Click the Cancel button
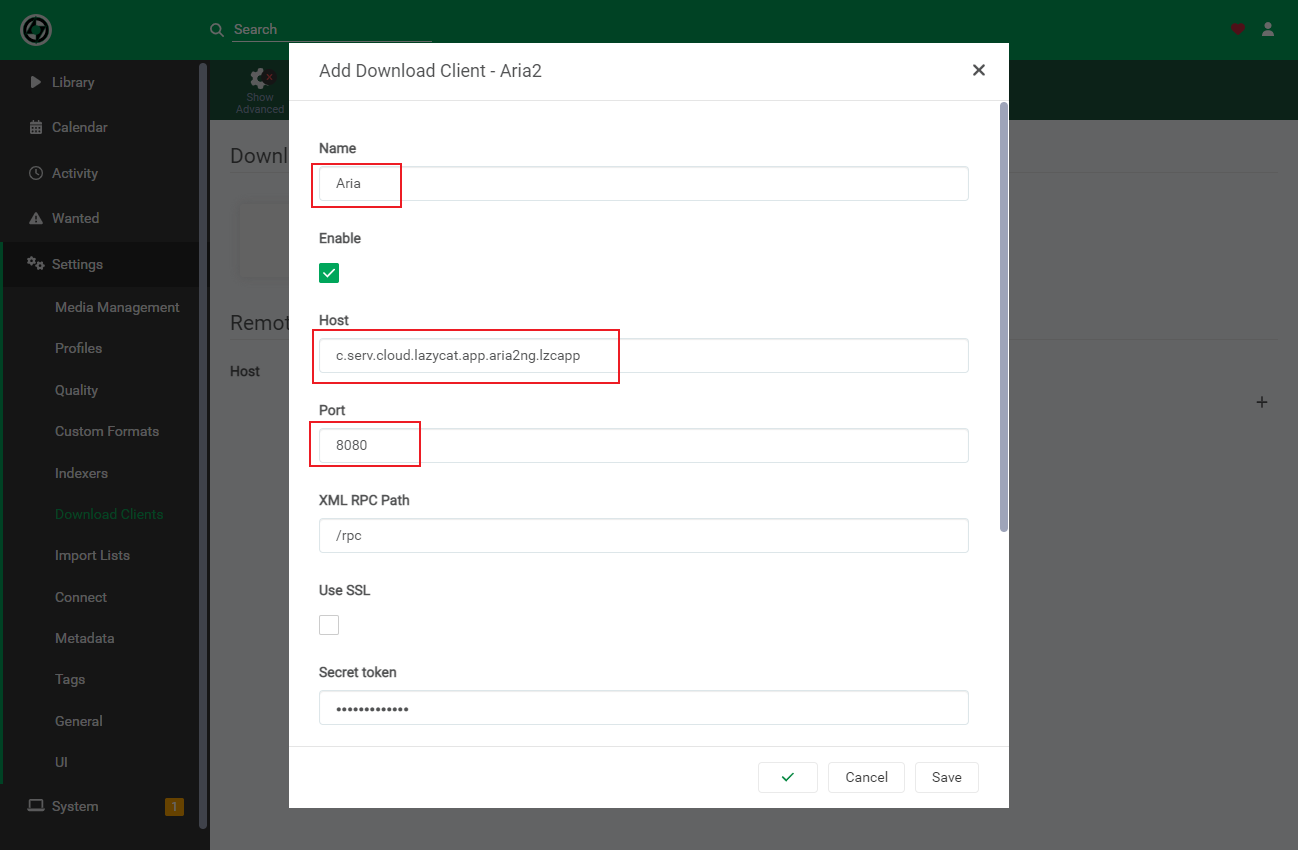This screenshot has height=850, width=1298. [x=866, y=777]
